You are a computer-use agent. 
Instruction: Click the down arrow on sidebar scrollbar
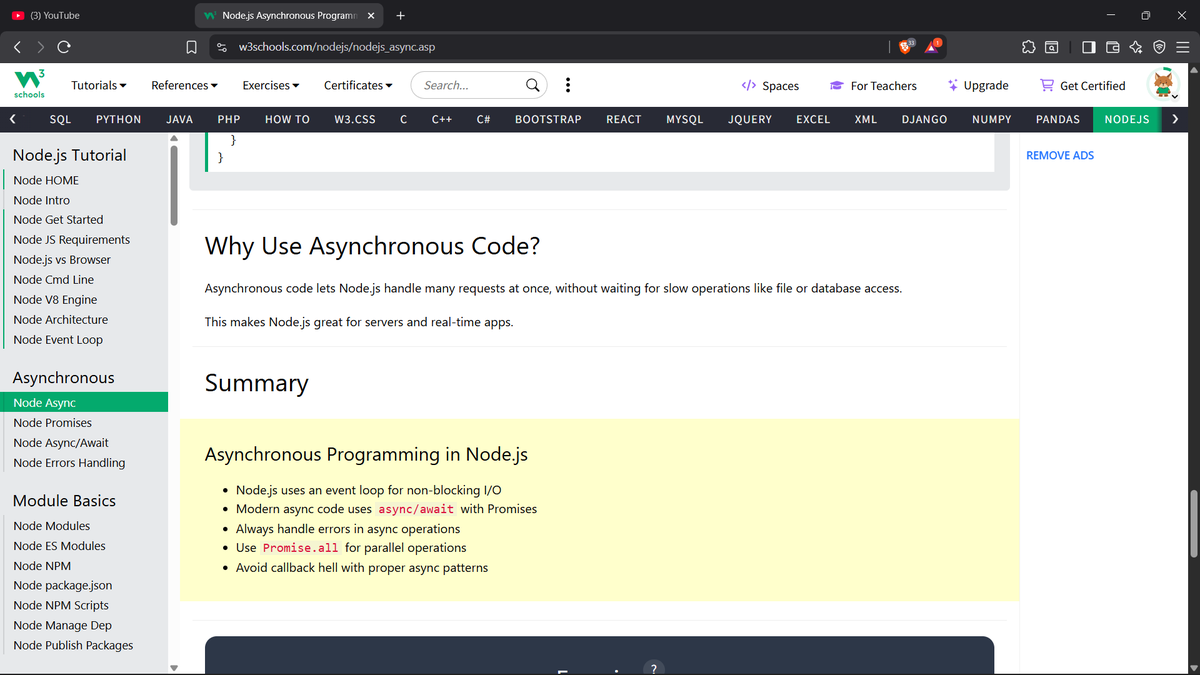[x=174, y=668]
